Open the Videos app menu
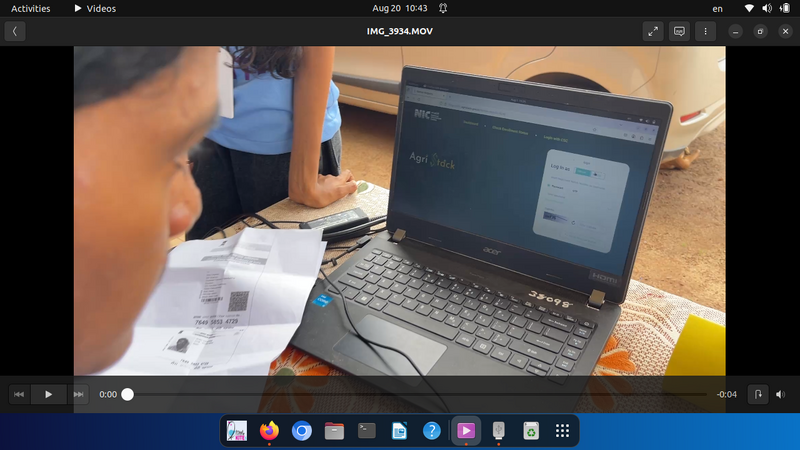 96,8
